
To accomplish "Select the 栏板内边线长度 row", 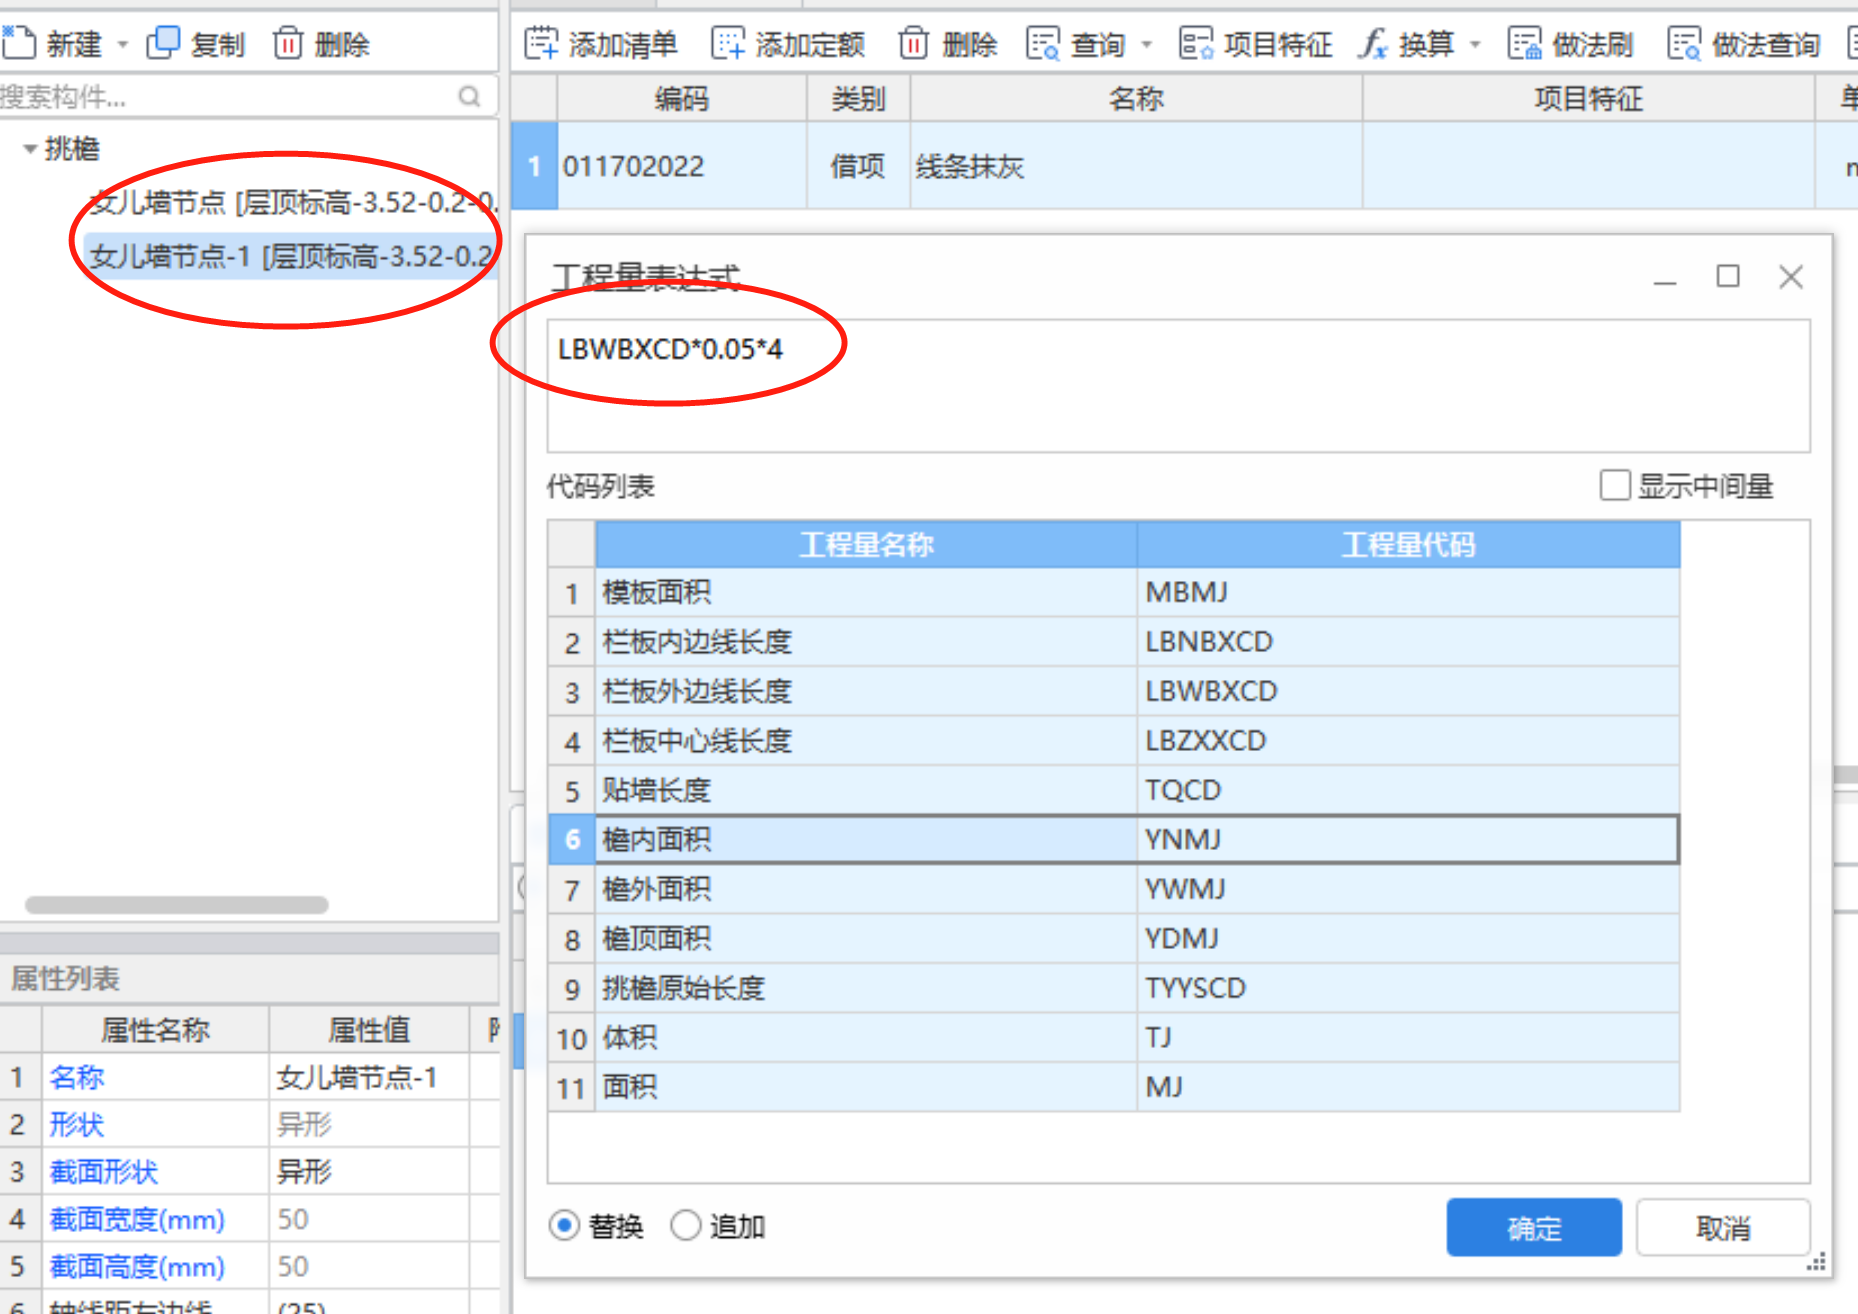I will click(x=1114, y=642).
